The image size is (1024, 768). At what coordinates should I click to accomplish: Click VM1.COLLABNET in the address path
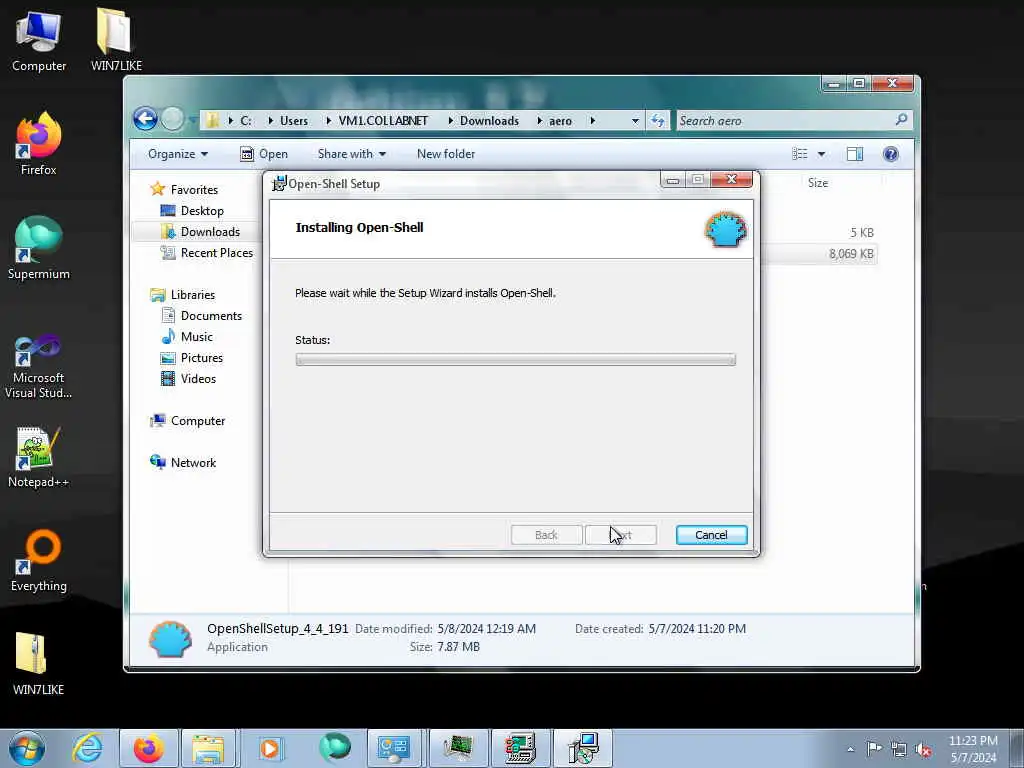pyautogui.click(x=383, y=121)
